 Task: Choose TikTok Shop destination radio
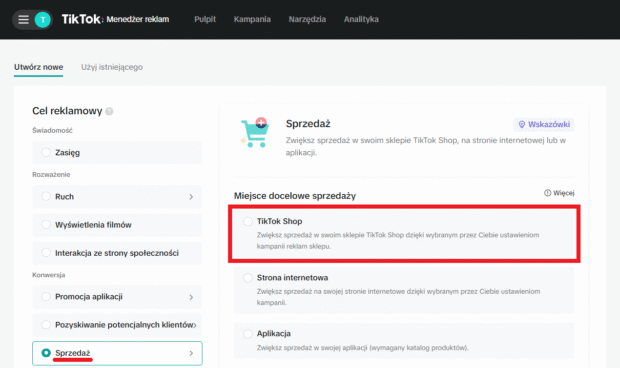[248, 221]
